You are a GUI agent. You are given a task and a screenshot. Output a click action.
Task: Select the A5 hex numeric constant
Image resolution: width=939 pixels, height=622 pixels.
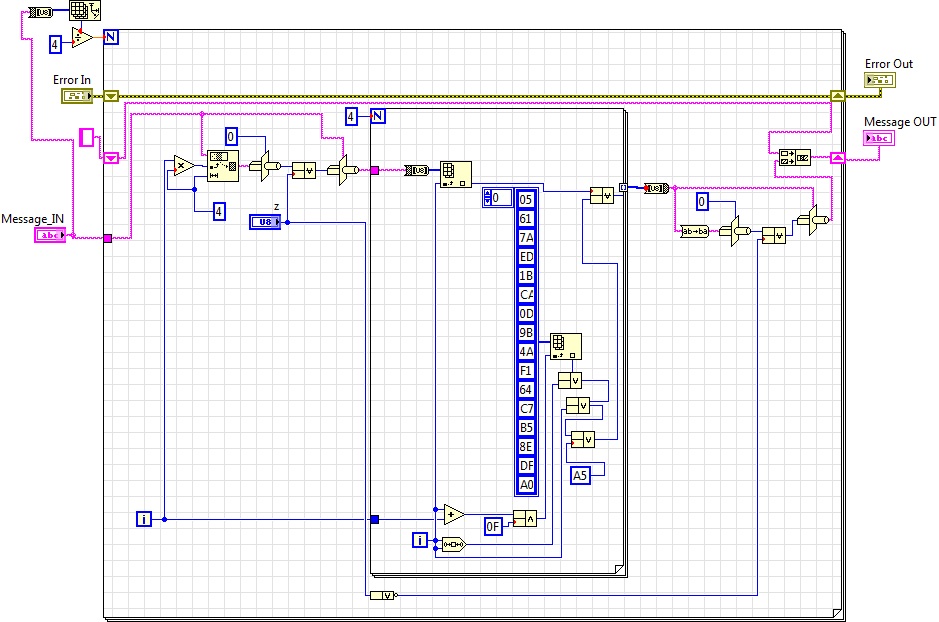580,475
